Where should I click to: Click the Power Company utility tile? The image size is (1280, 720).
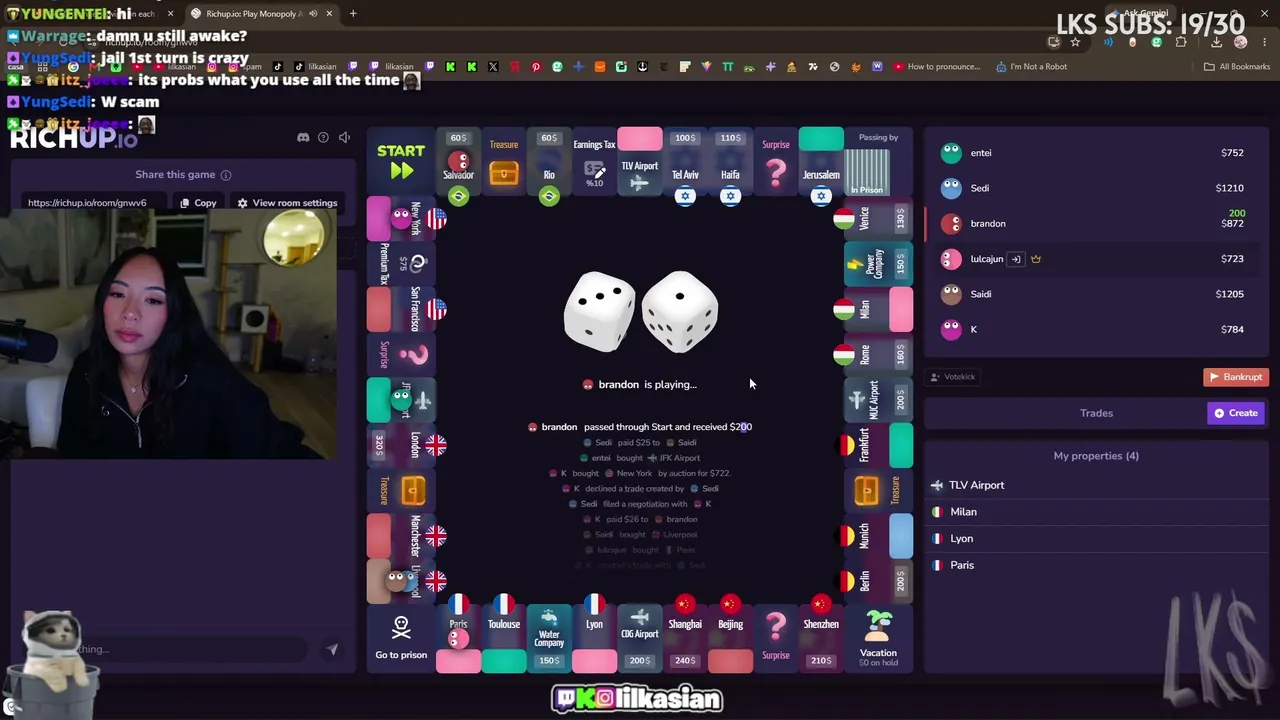pos(879,263)
